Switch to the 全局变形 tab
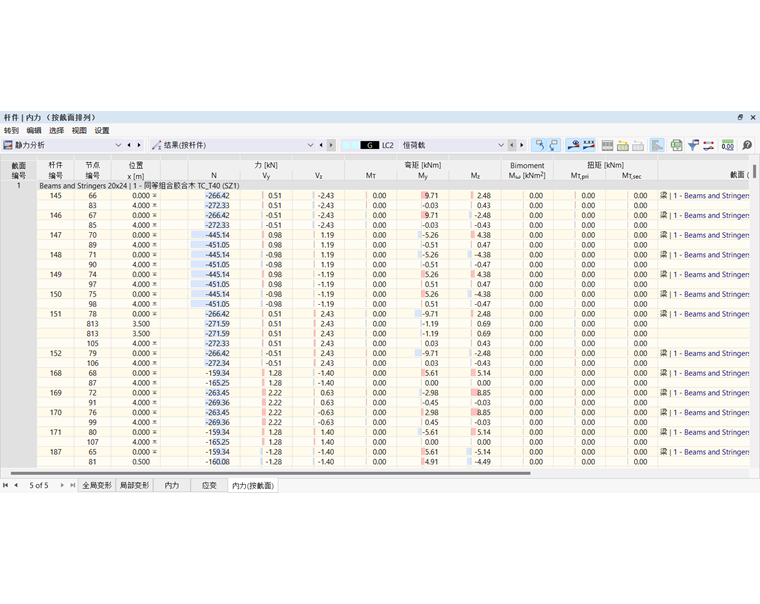 pos(97,485)
